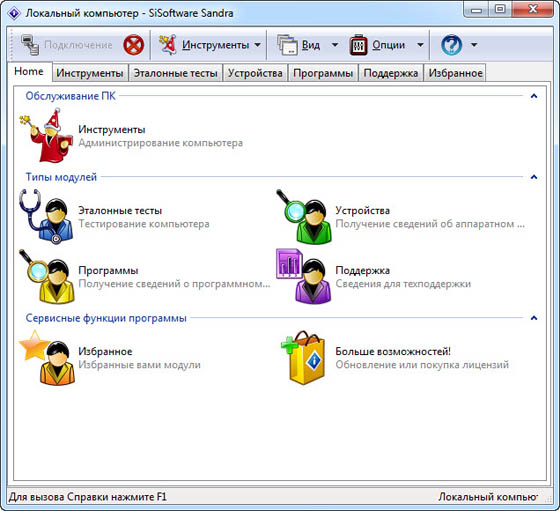
Task: Click the Устройства module title
Action: tap(362, 211)
